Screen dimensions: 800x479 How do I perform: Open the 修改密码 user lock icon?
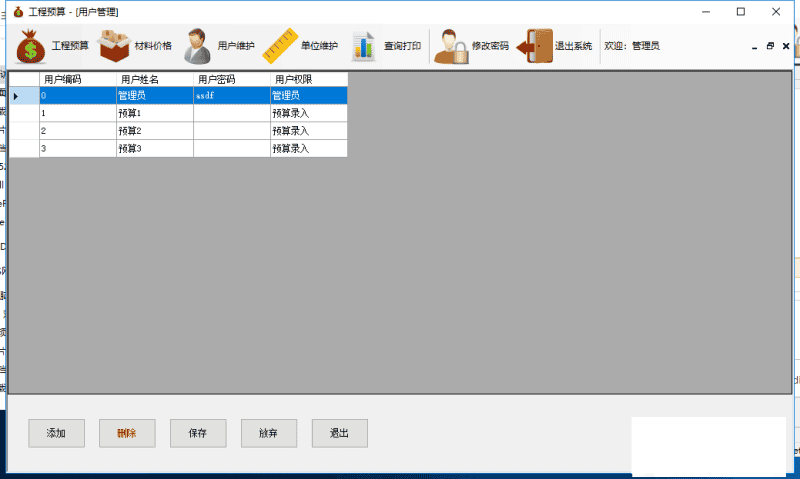(x=451, y=46)
